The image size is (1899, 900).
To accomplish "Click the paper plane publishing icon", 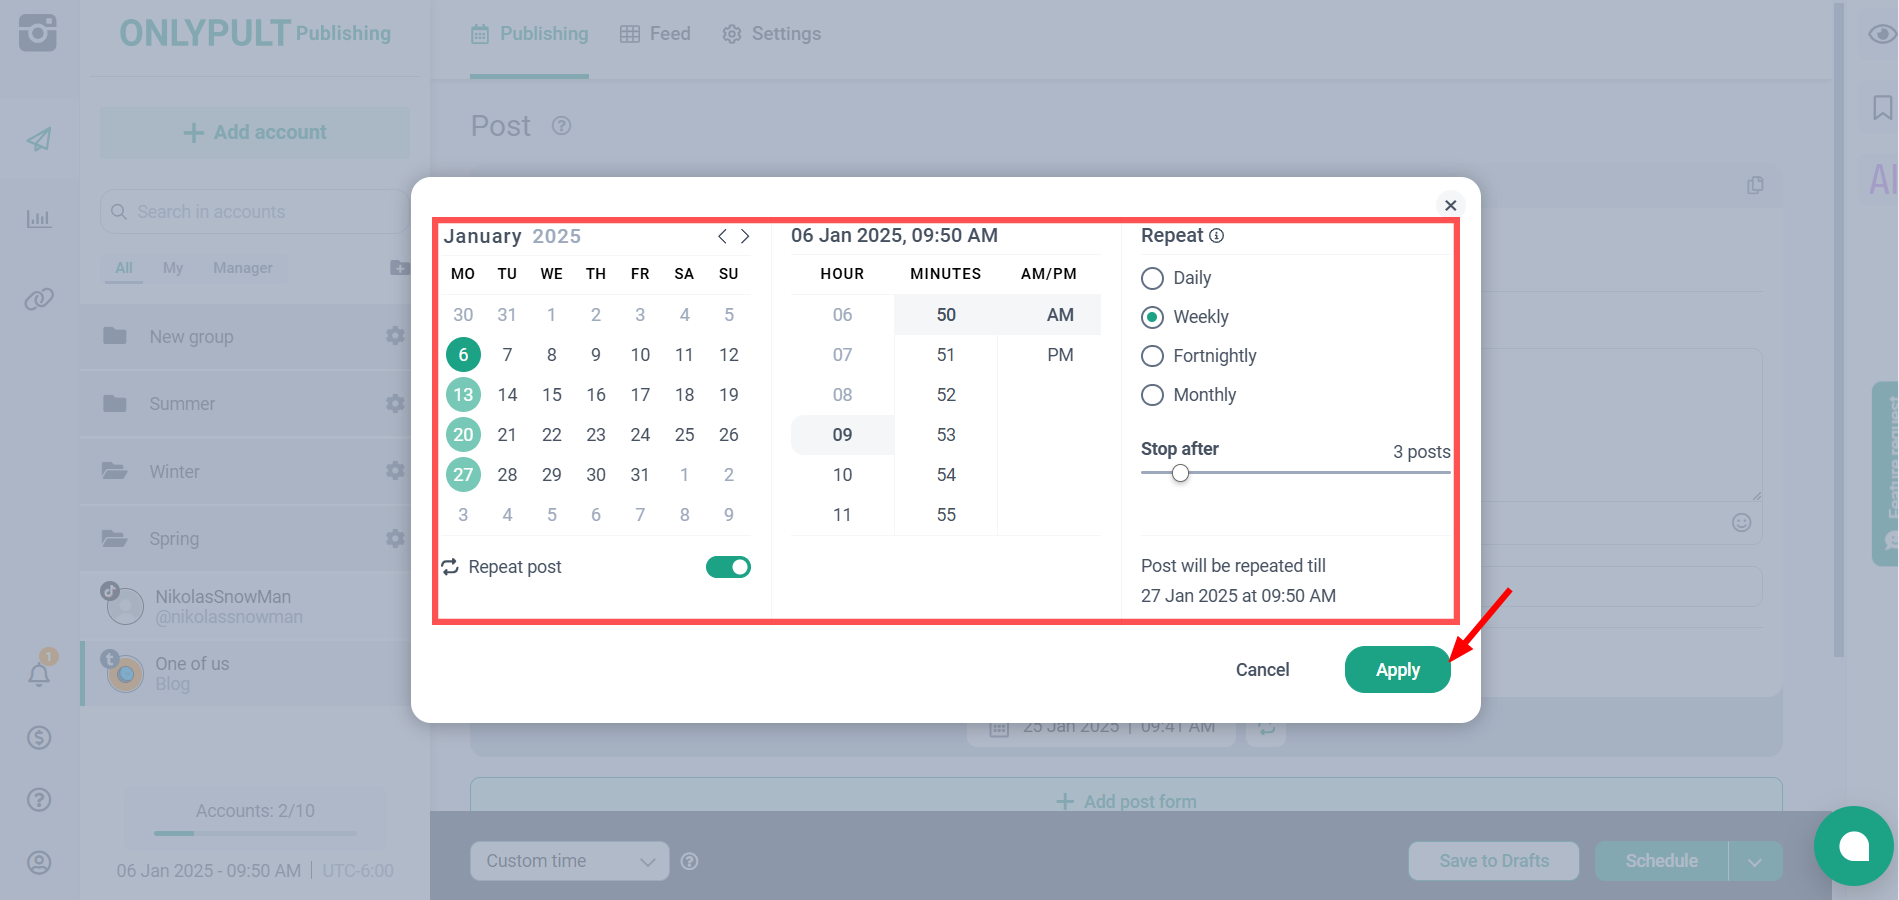I will pyautogui.click(x=39, y=139).
